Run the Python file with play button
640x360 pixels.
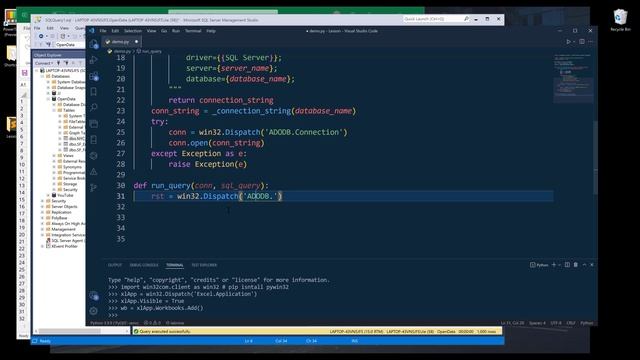click(x=568, y=42)
